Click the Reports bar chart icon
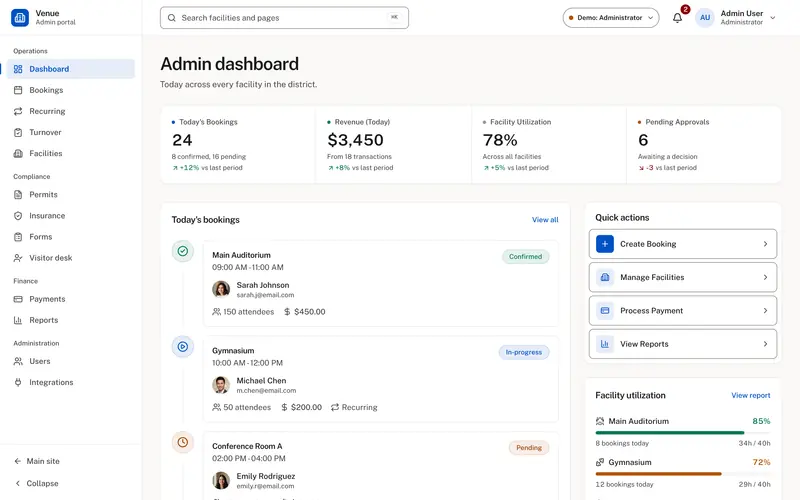 18,320
